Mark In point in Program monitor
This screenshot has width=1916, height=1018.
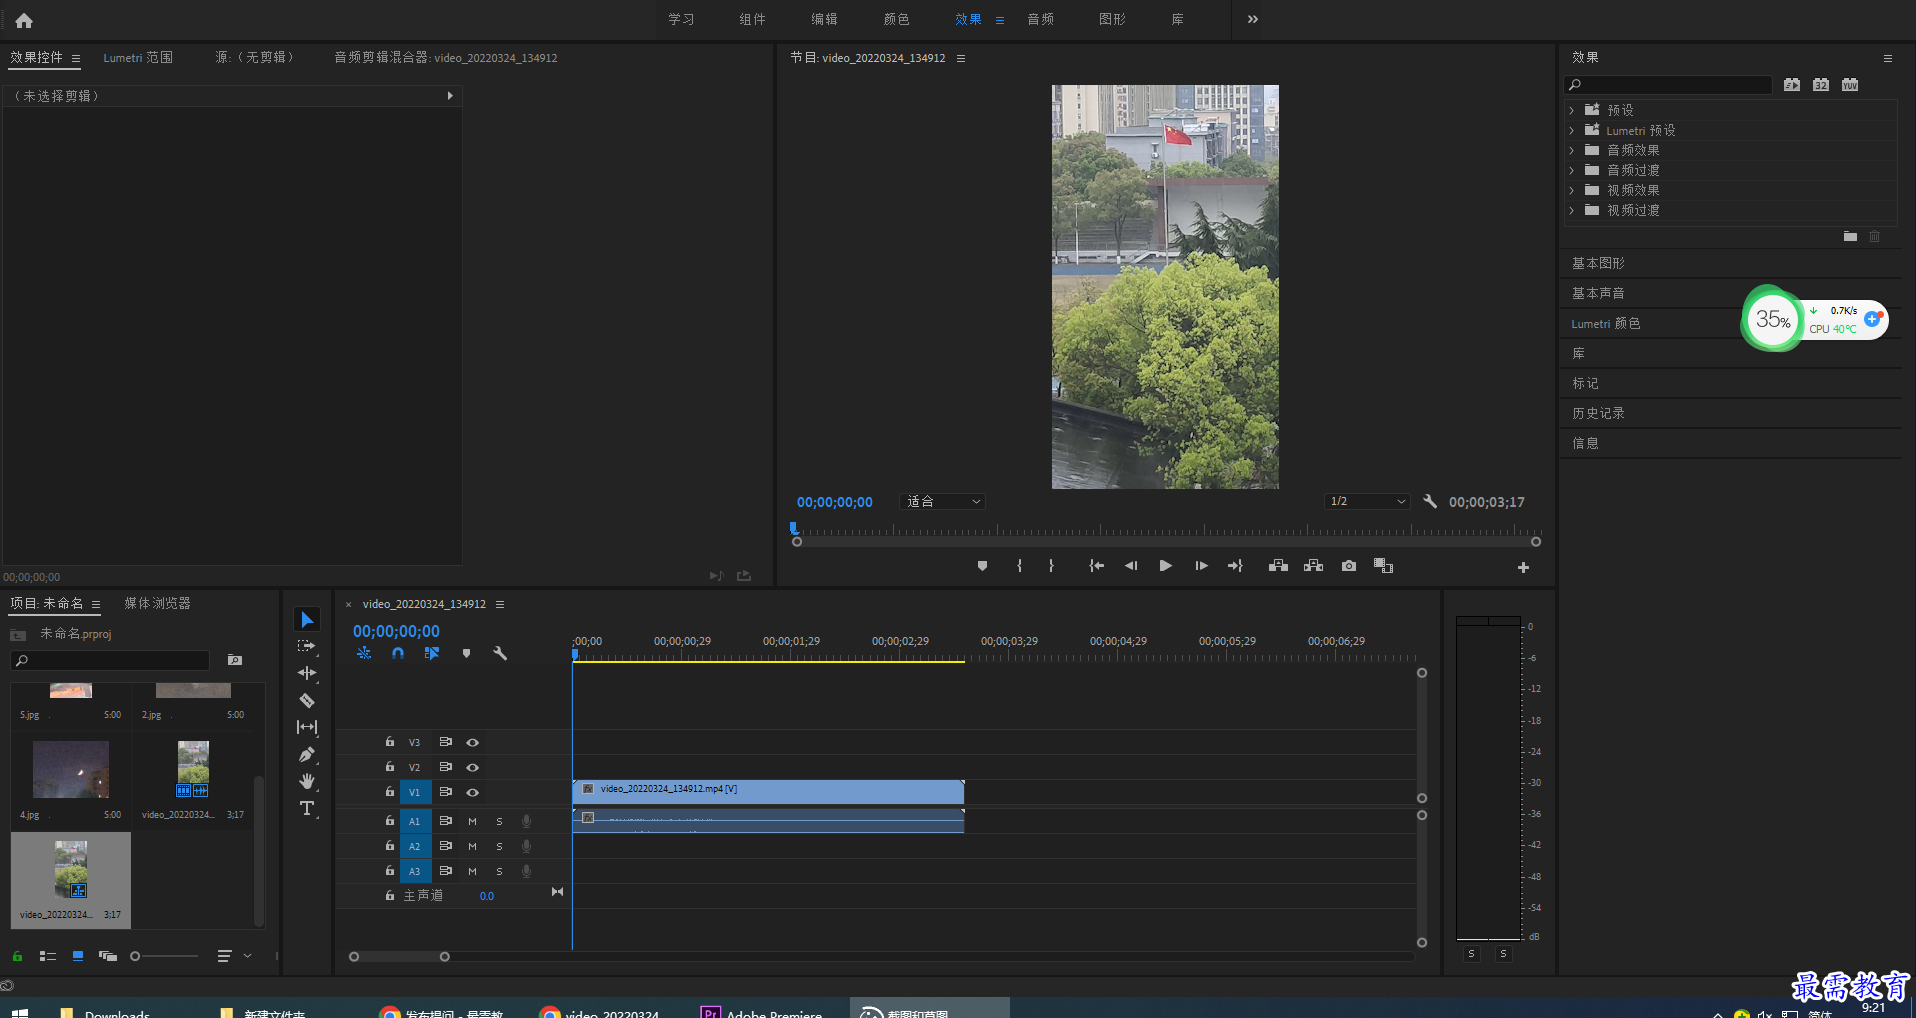tap(1019, 566)
